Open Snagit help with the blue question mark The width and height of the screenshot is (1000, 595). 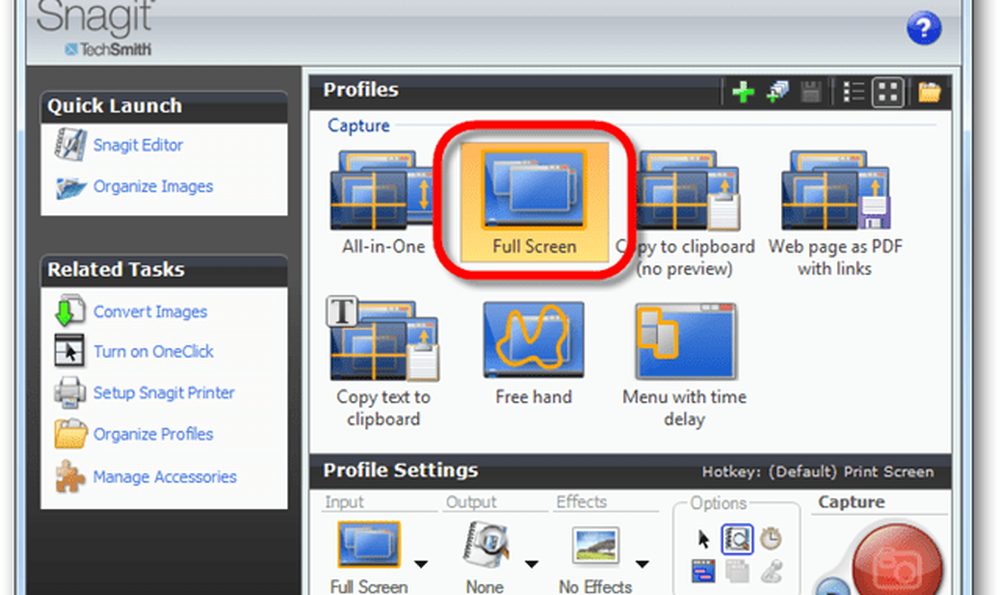pos(923,28)
